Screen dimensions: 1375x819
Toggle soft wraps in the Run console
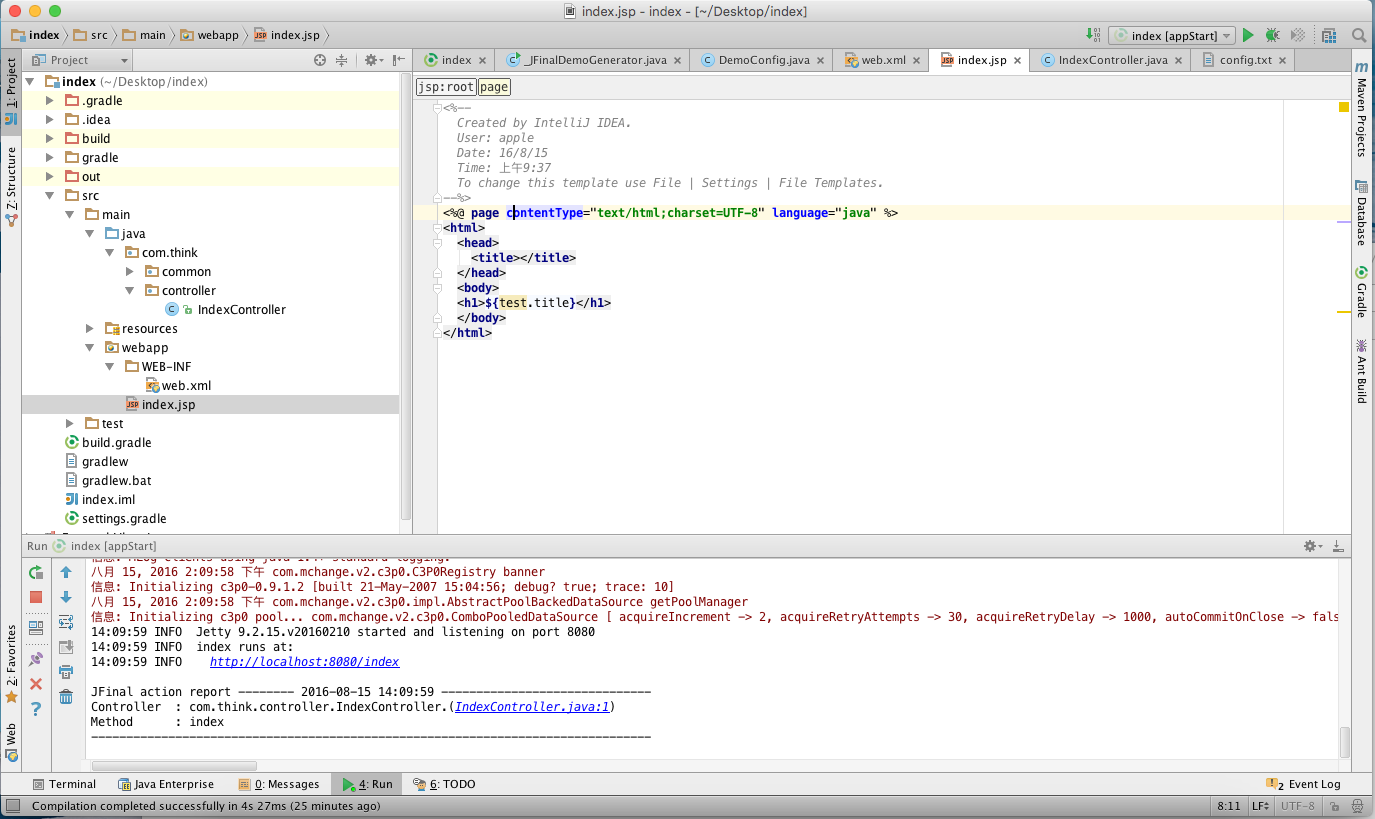coord(66,622)
